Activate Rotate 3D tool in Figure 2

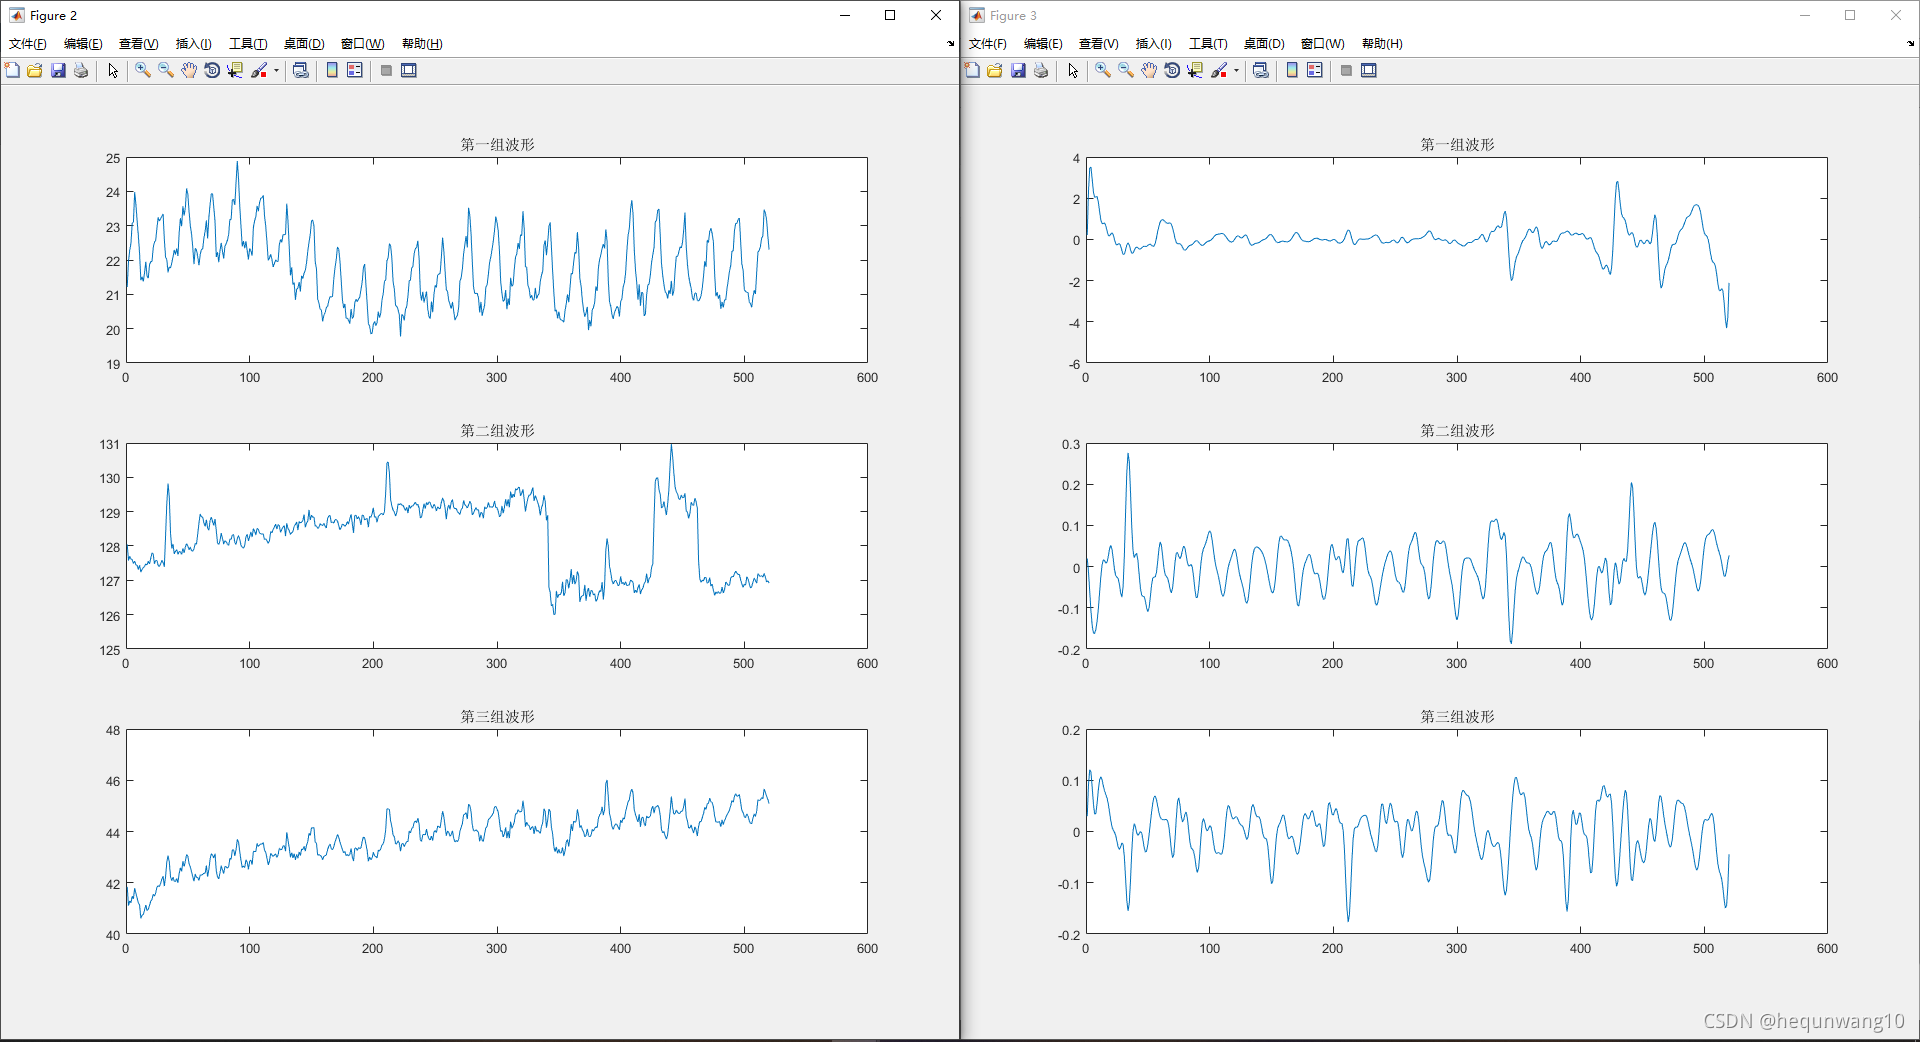[x=212, y=70]
